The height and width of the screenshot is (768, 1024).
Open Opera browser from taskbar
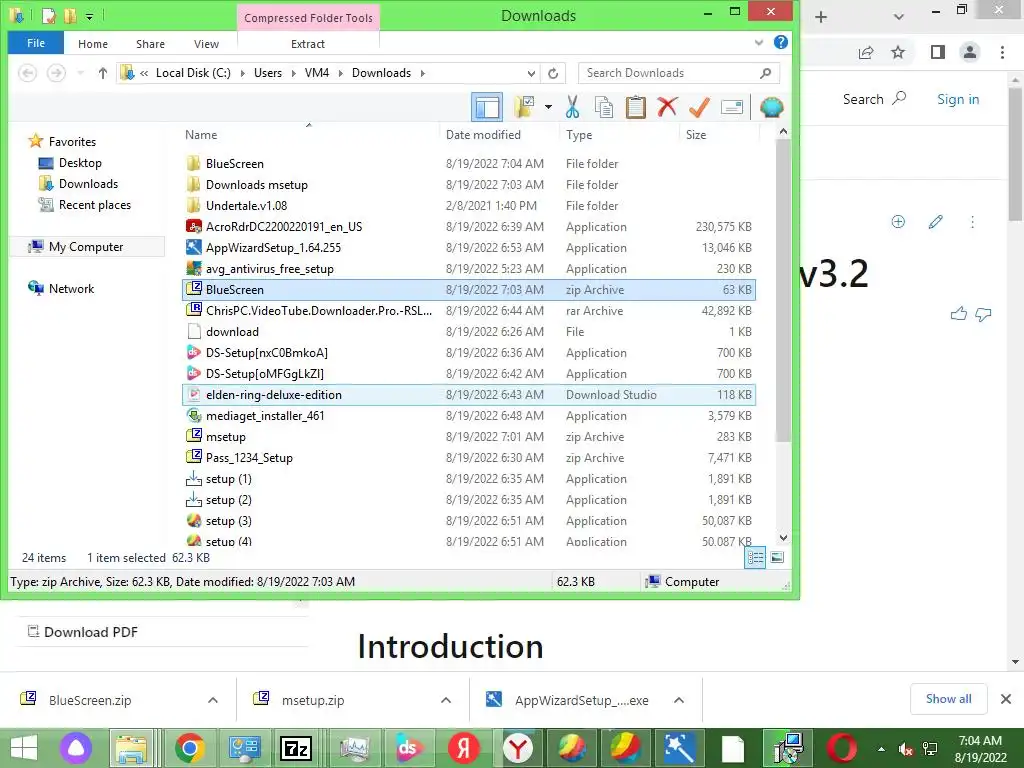tap(841, 748)
